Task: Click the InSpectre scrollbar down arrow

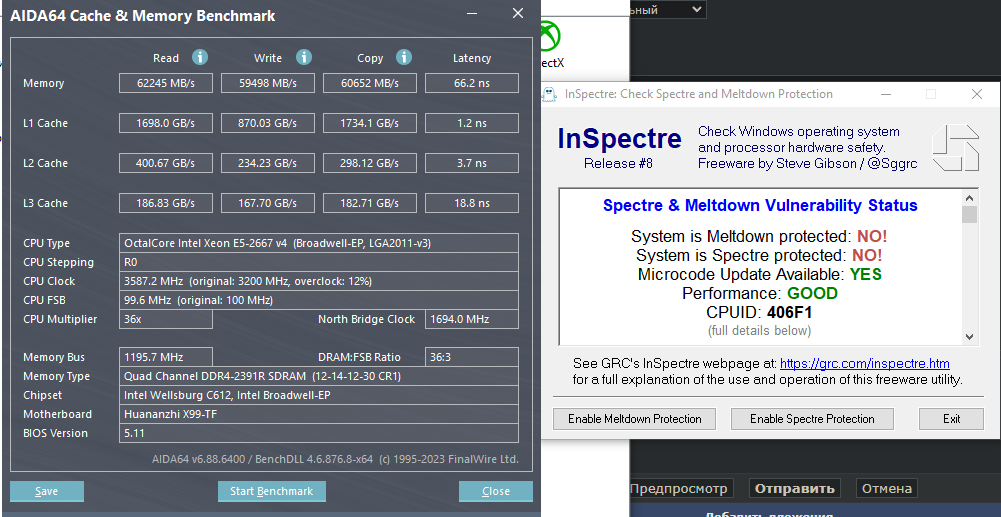Action: point(969,337)
